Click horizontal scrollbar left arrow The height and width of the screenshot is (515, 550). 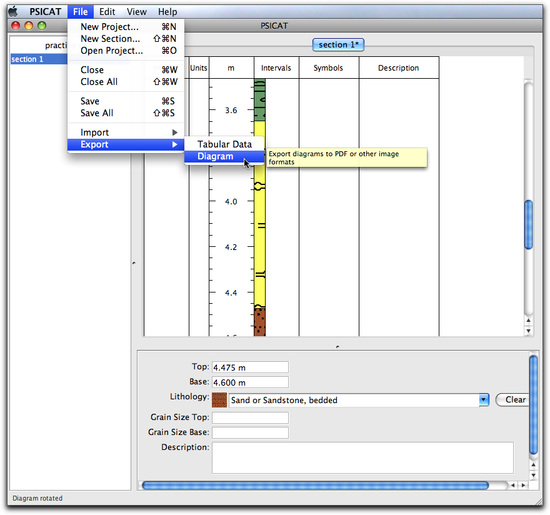coord(513,486)
